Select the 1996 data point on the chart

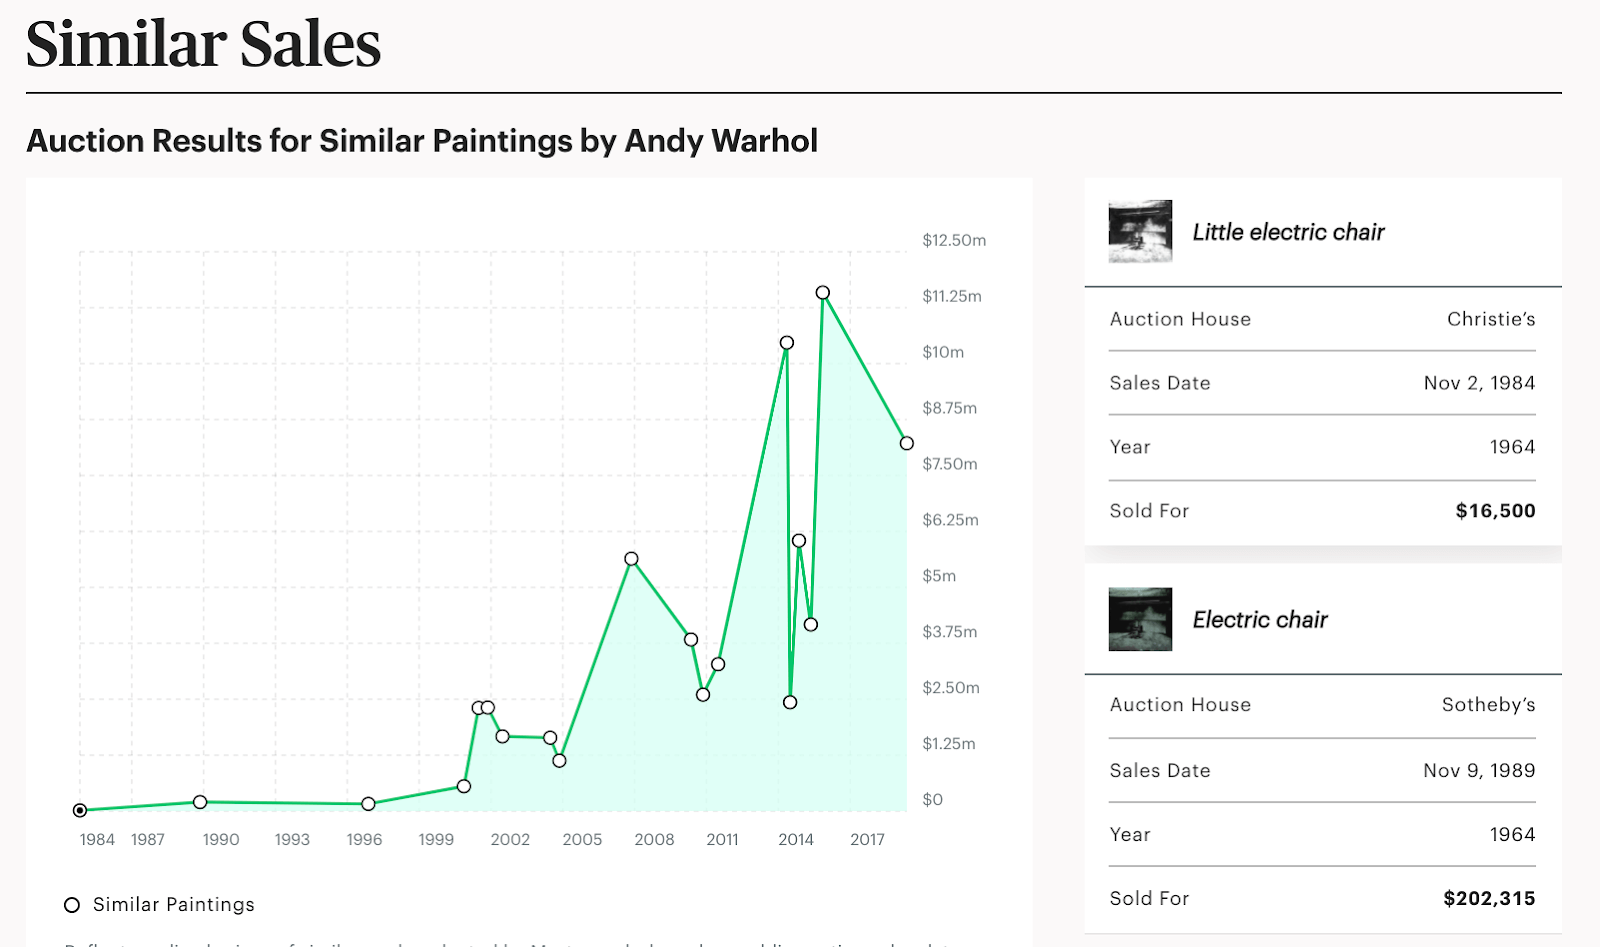tap(368, 804)
